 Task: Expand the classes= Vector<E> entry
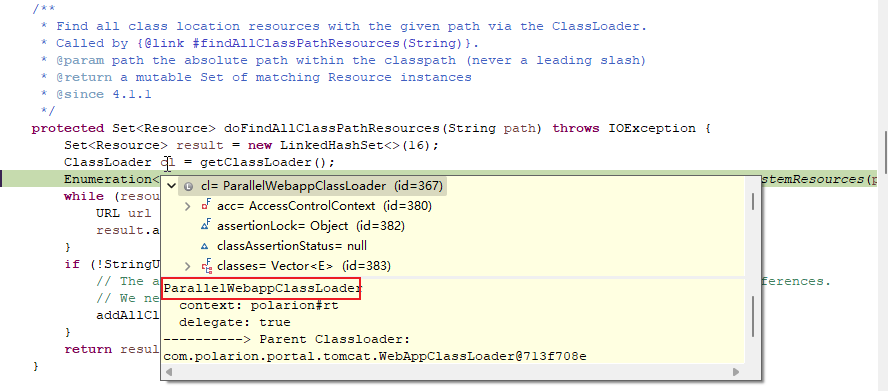pyautogui.click(x=188, y=266)
